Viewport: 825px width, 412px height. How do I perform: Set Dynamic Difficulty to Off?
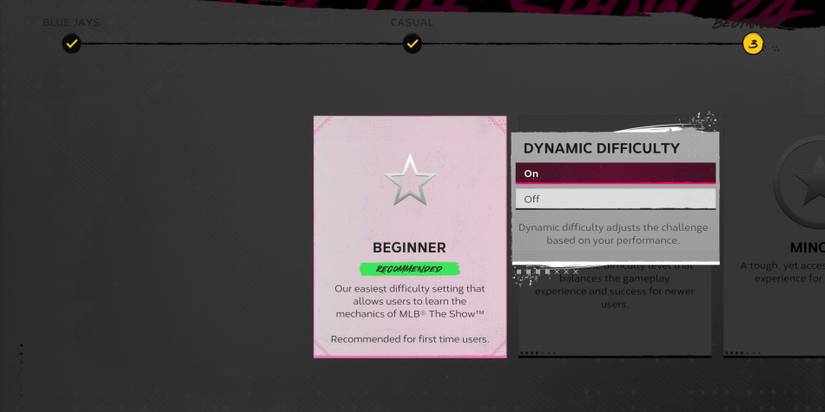[x=615, y=199]
